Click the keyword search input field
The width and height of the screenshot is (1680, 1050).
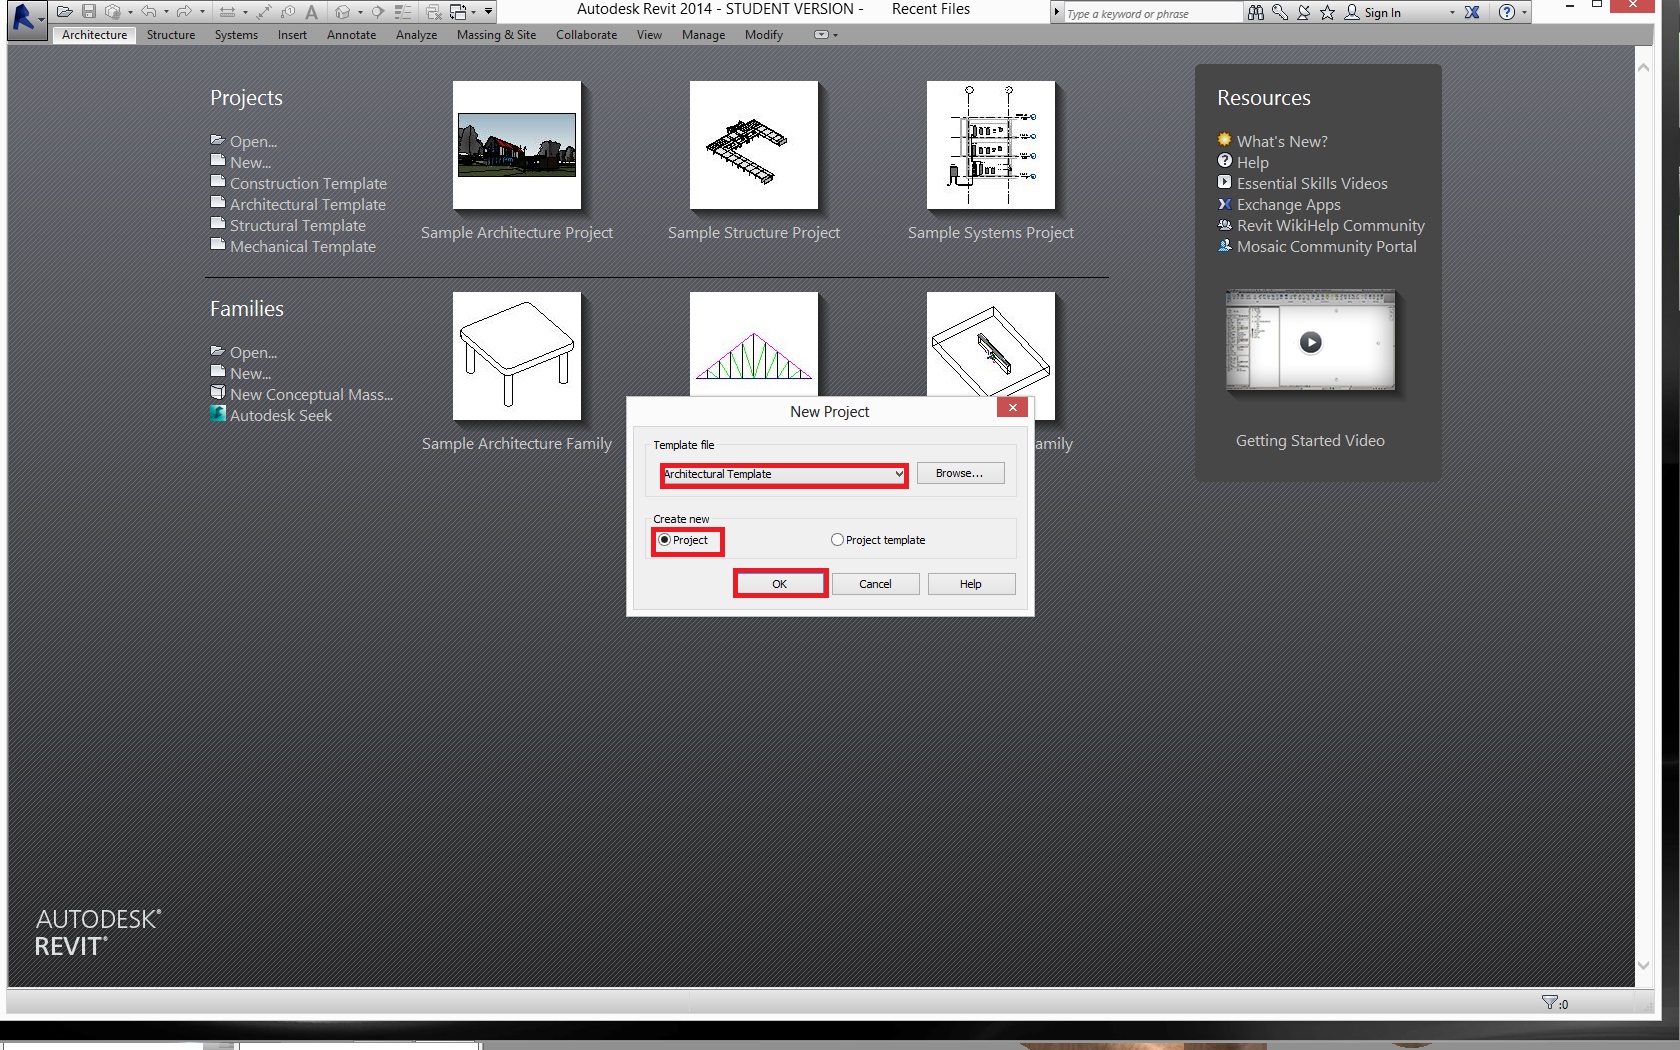[x=1150, y=12]
